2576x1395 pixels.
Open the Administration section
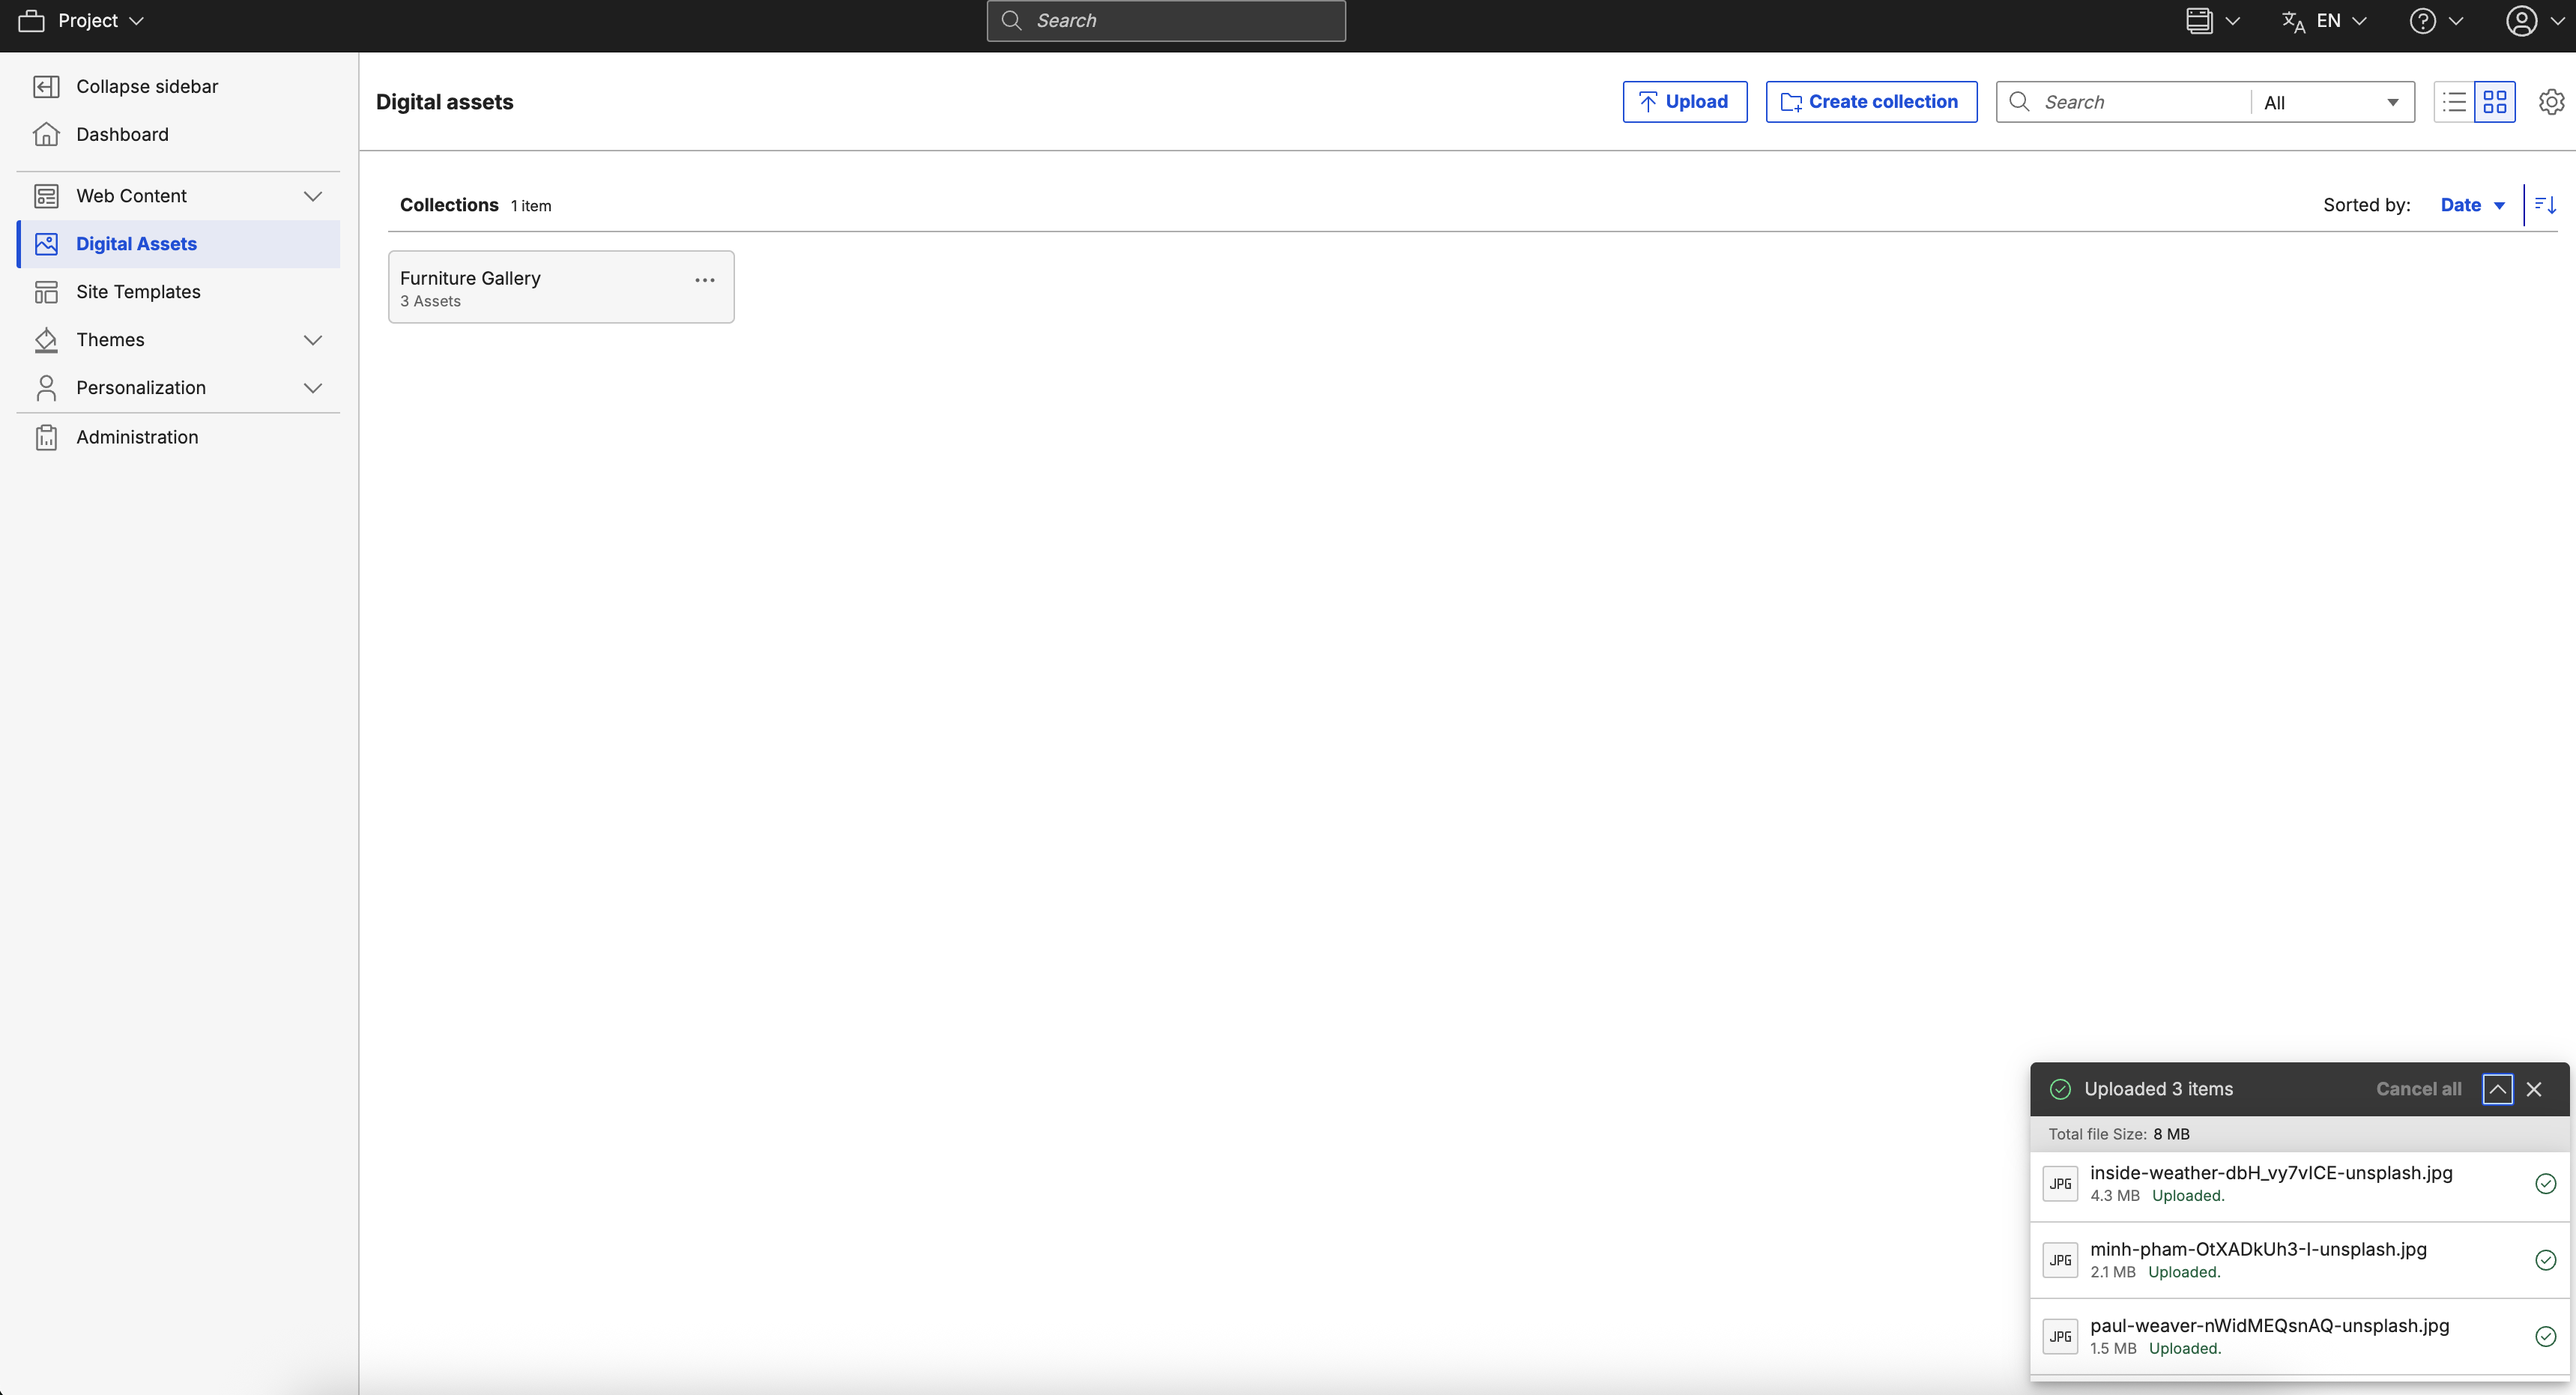(137, 437)
